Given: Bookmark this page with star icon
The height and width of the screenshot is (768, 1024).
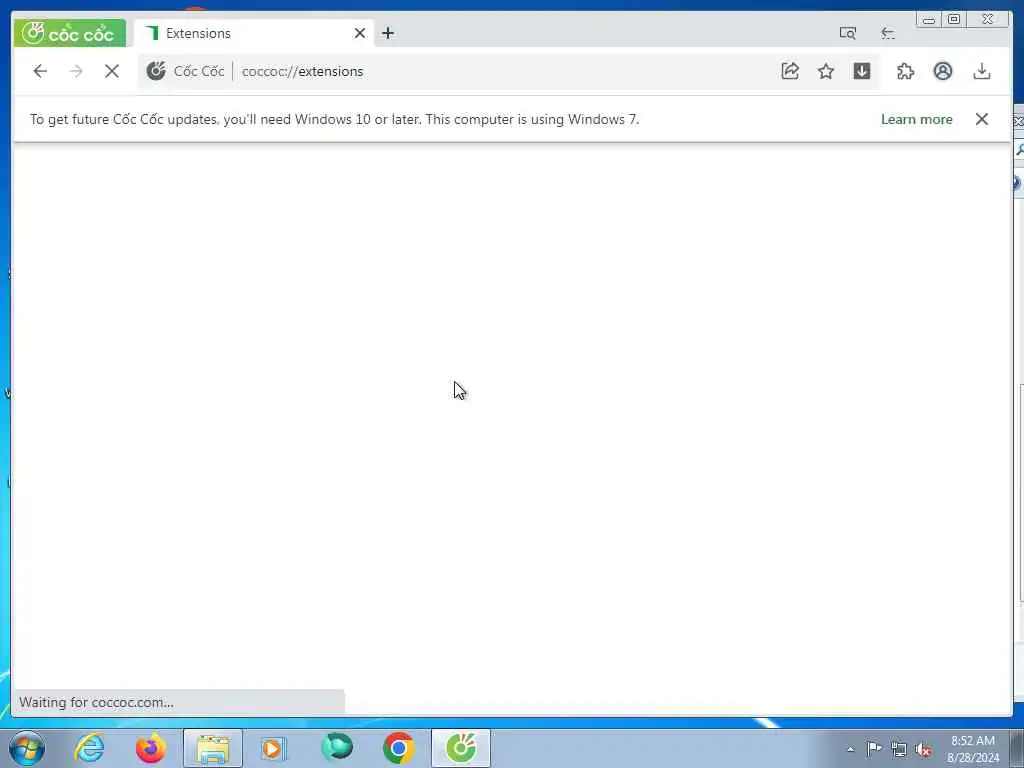Looking at the screenshot, I should [x=826, y=71].
